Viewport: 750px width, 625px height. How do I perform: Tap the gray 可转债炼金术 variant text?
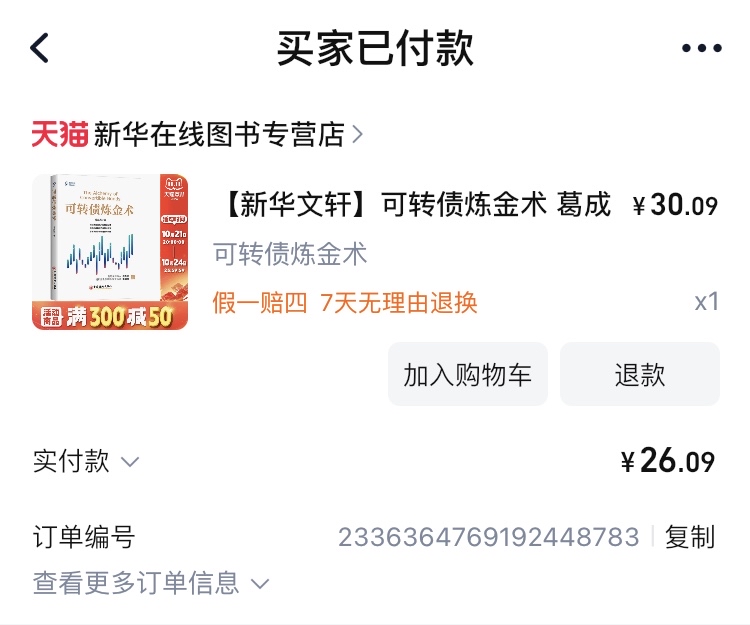[290, 253]
